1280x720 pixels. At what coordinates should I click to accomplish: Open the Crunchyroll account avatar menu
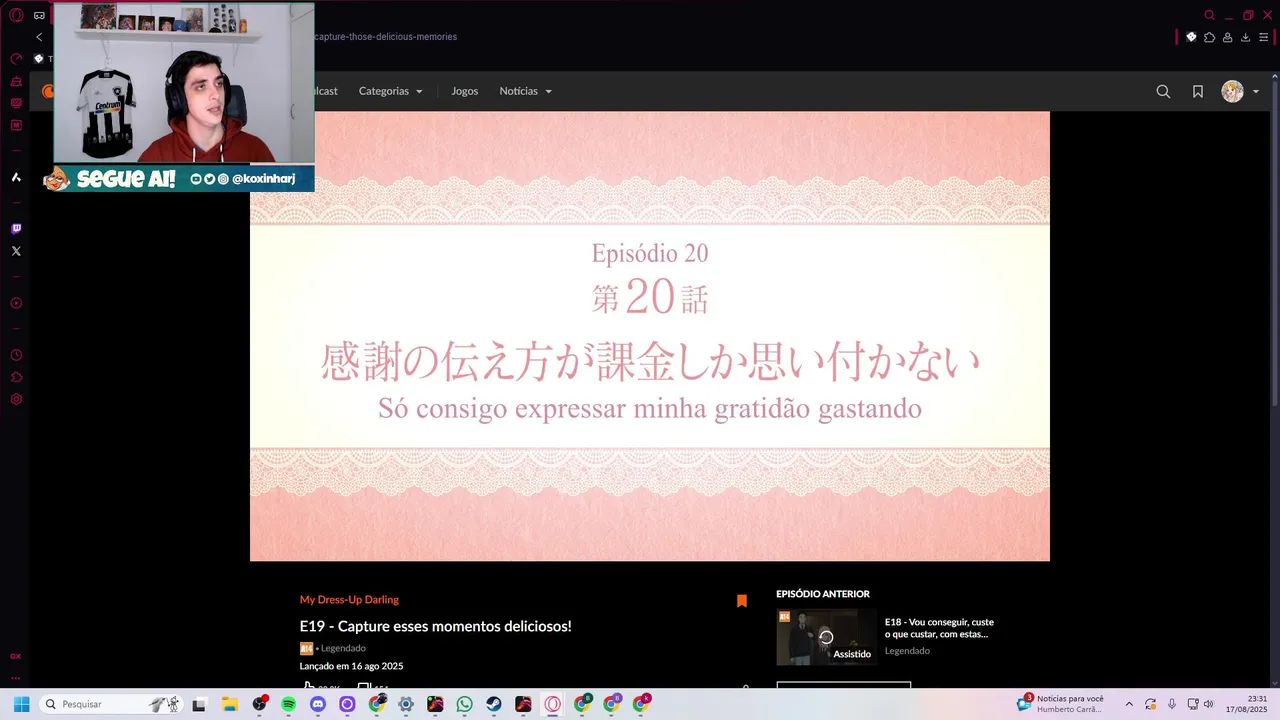(1240, 91)
